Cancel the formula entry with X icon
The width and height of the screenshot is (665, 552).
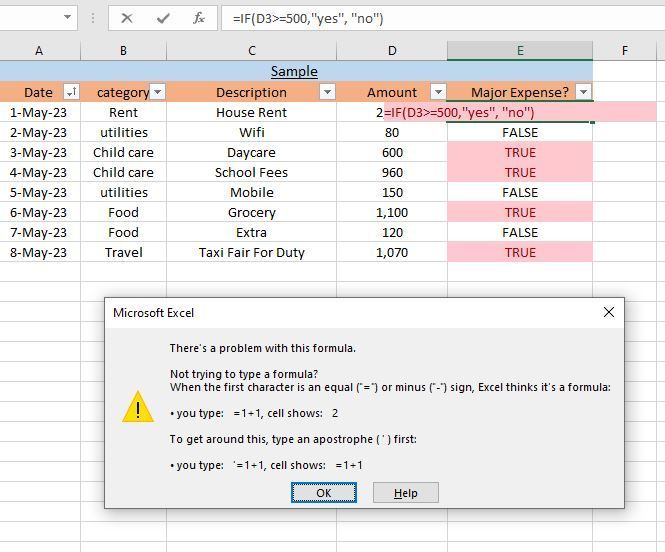point(126,18)
